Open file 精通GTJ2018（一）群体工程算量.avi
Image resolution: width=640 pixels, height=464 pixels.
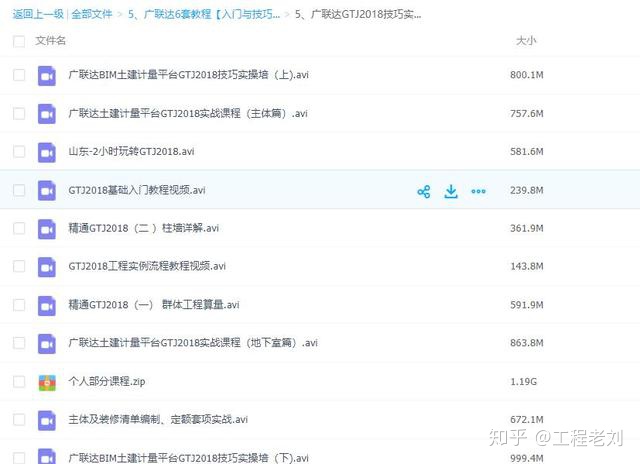click(154, 305)
